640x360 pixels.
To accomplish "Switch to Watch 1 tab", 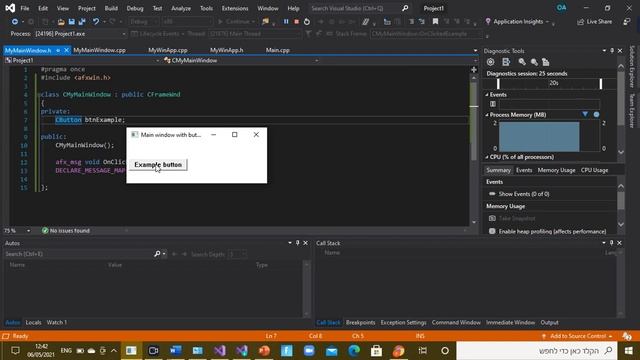I will [57, 322].
